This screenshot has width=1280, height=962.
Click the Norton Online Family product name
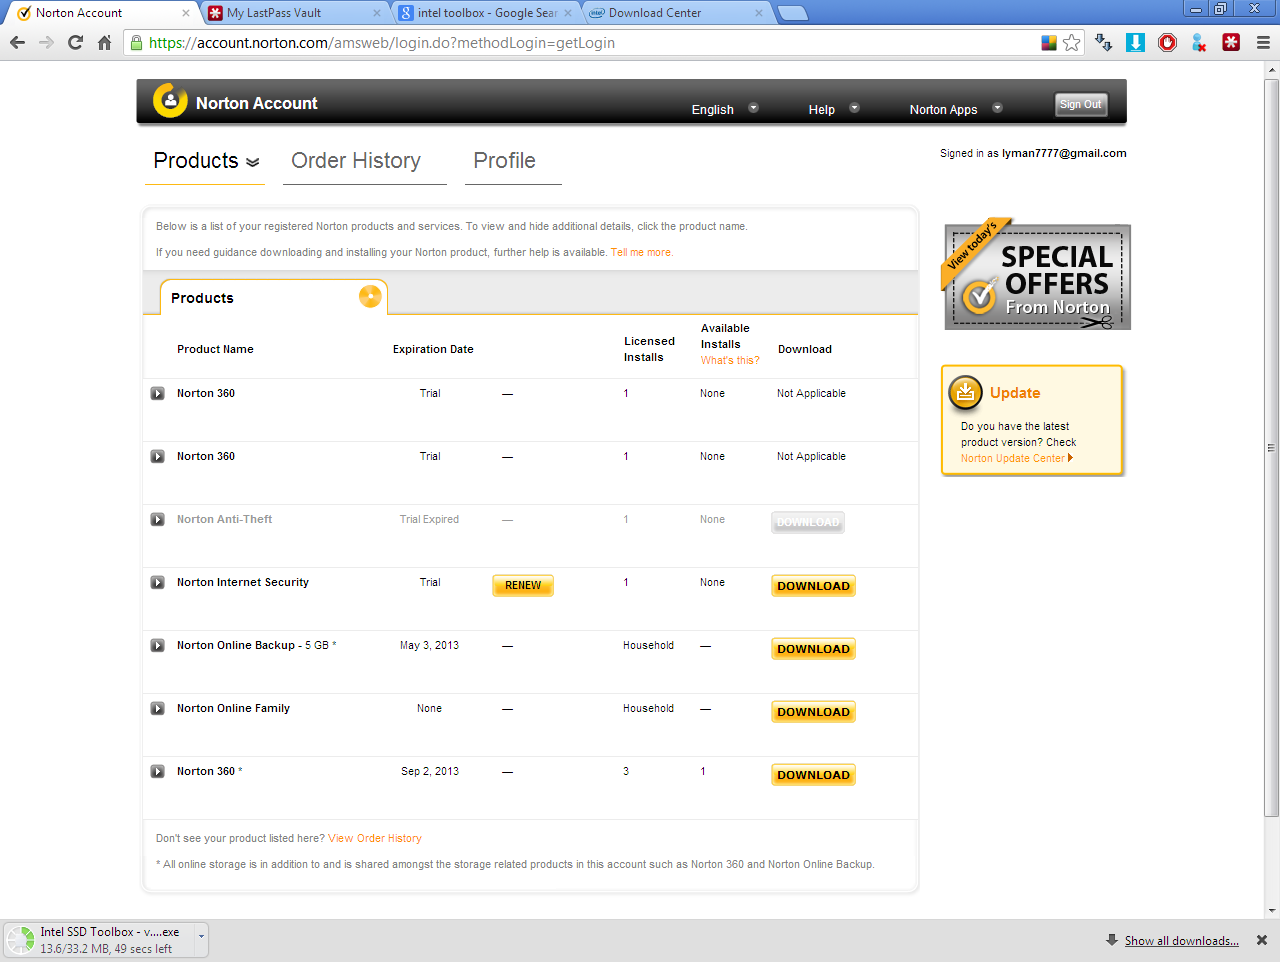(233, 708)
